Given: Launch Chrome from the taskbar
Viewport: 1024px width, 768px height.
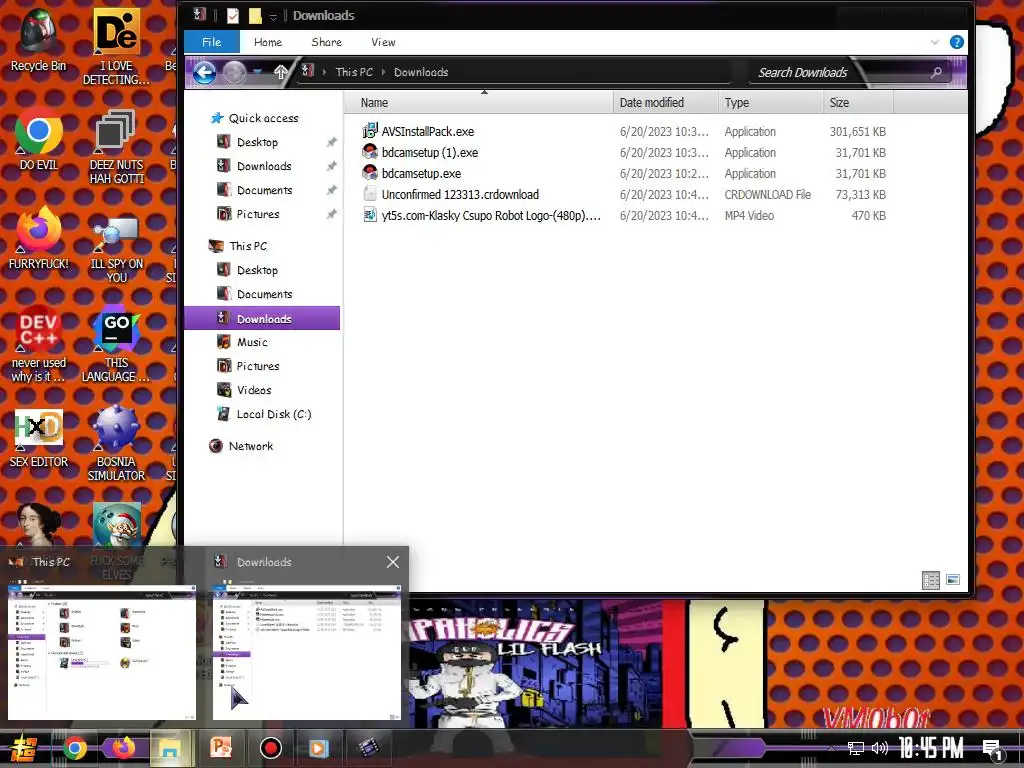Looking at the screenshot, I should click(x=74, y=748).
